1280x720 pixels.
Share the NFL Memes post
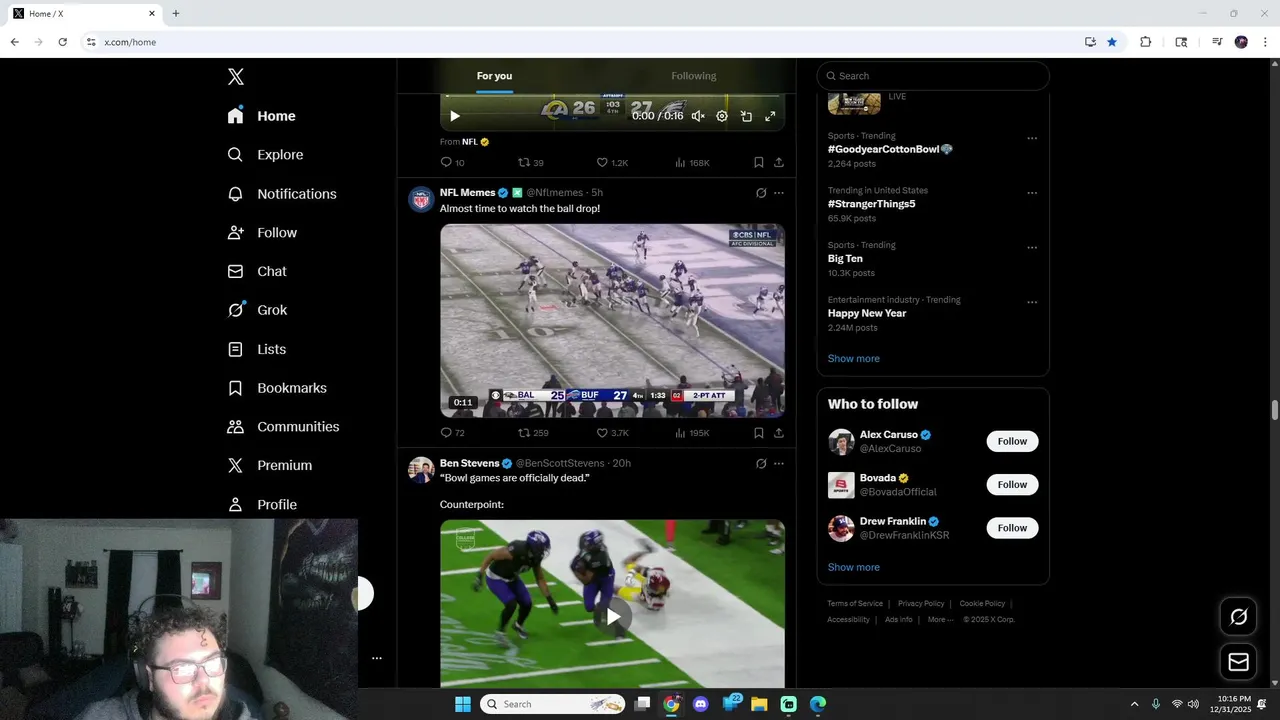[x=779, y=433]
